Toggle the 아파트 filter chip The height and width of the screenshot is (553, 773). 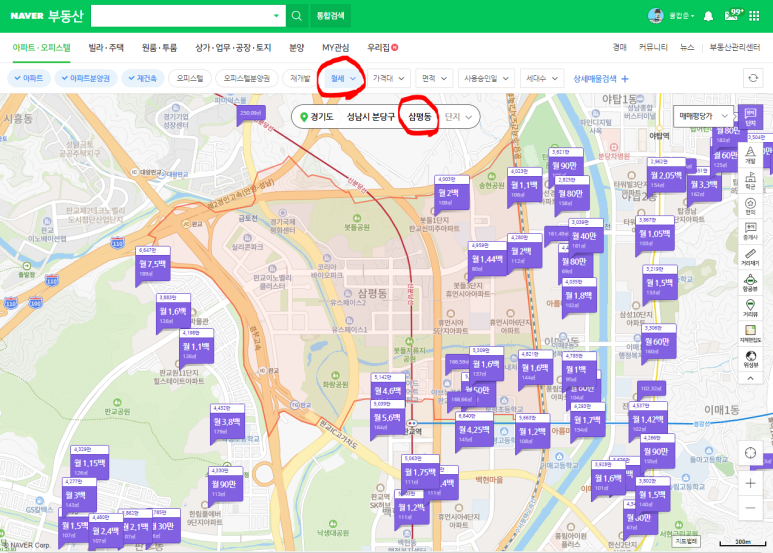point(29,78)
